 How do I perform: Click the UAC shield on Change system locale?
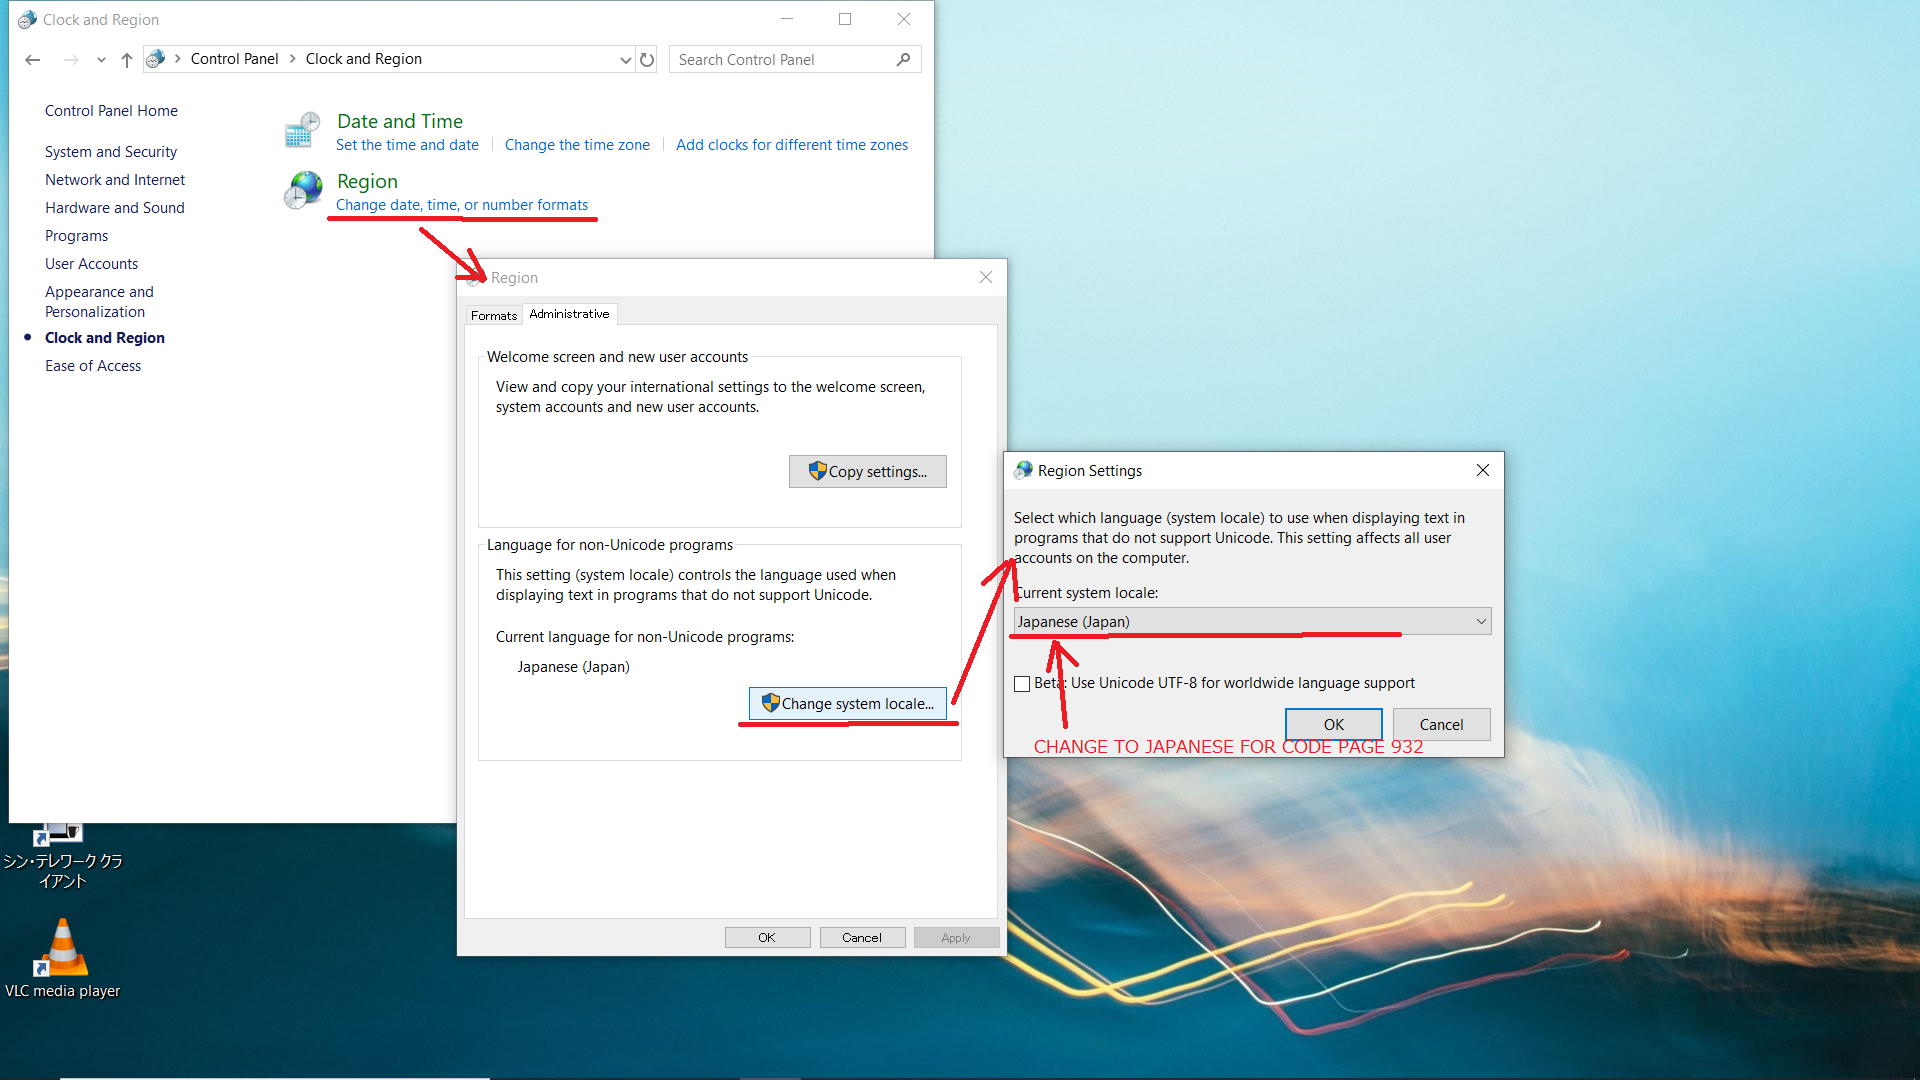(768, 703)
